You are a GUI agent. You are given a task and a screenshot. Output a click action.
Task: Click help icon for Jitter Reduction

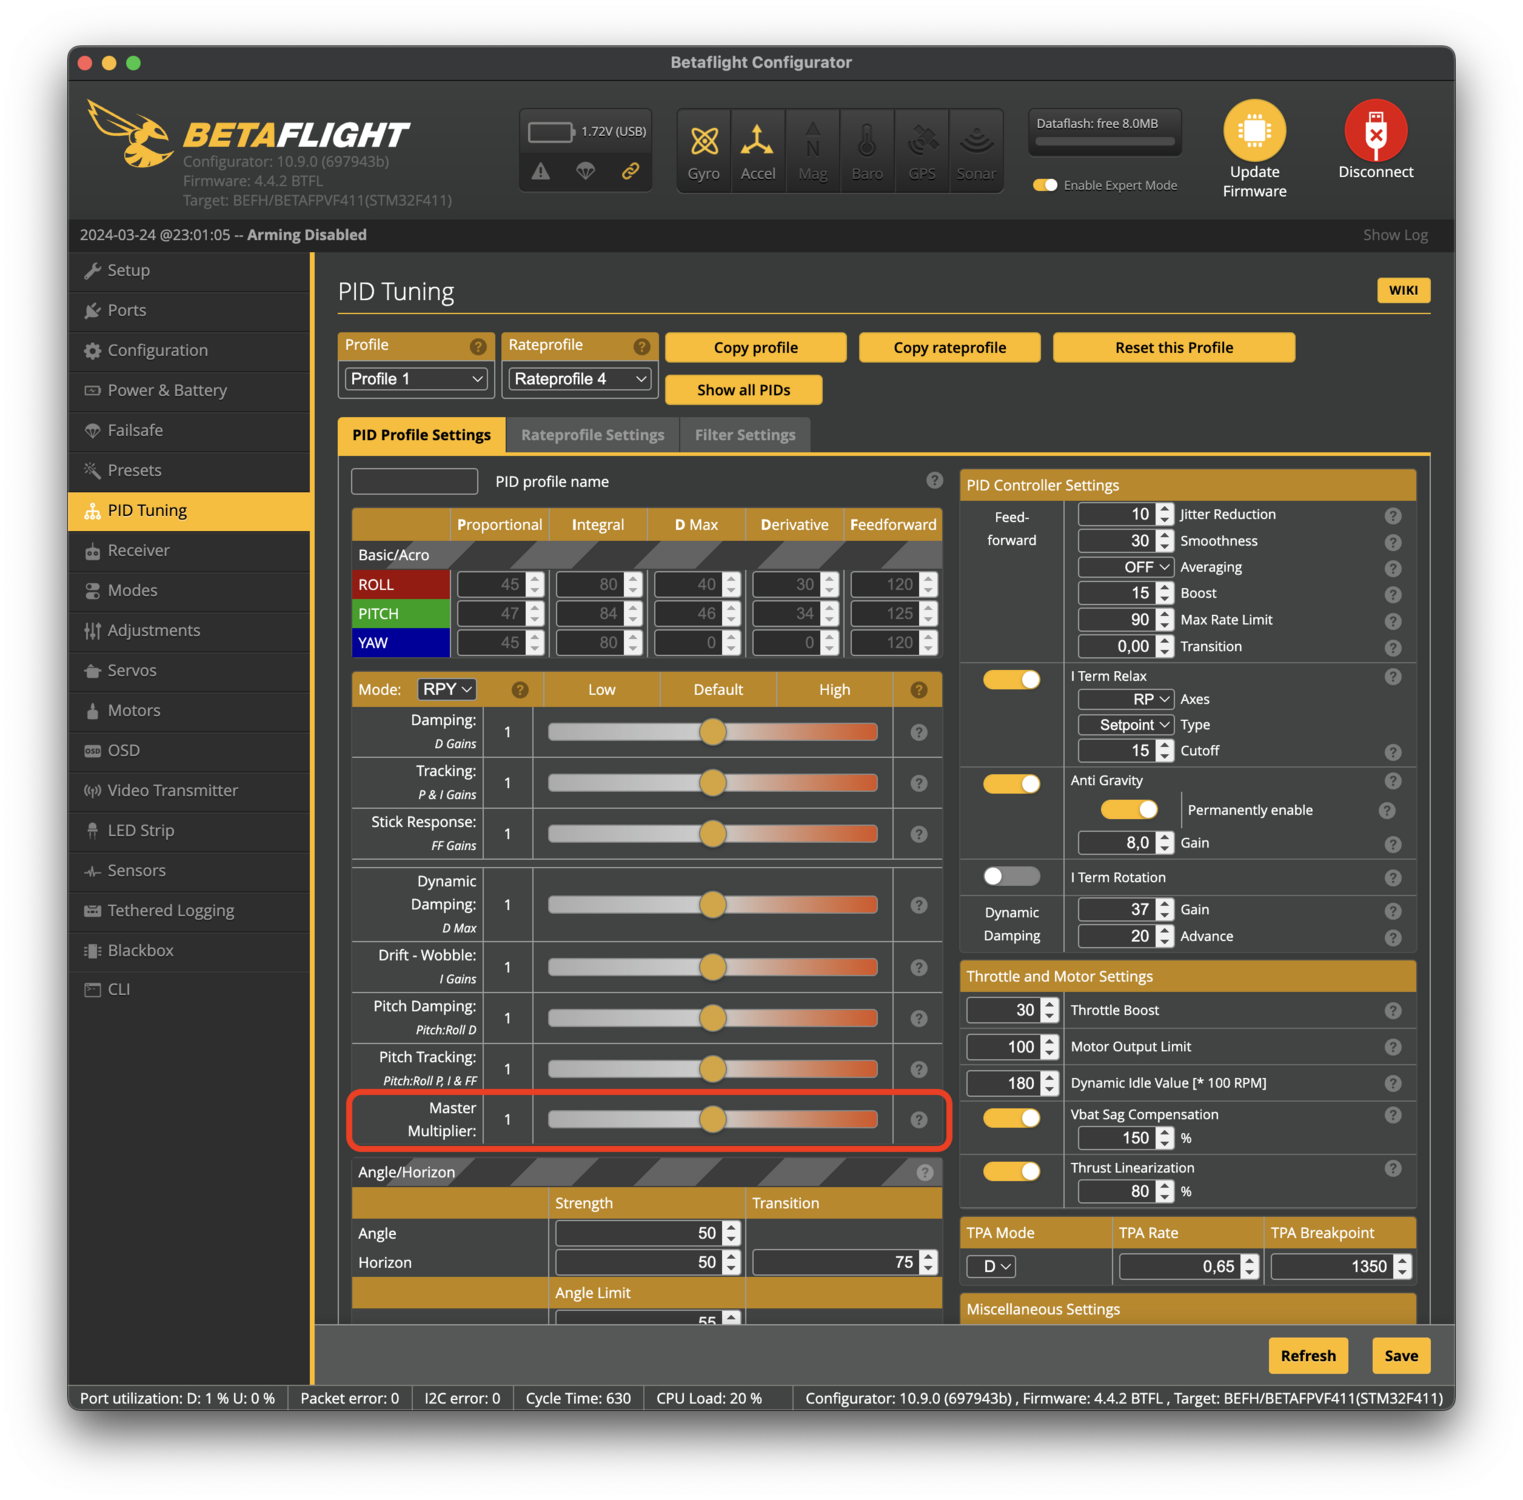click(1393, 515)
